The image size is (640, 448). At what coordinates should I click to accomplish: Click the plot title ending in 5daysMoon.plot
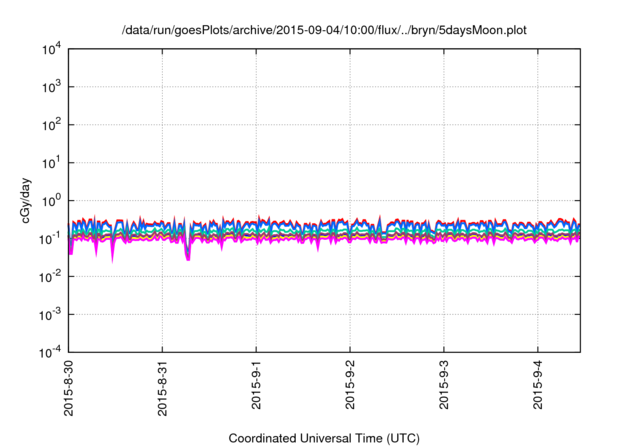324,30
